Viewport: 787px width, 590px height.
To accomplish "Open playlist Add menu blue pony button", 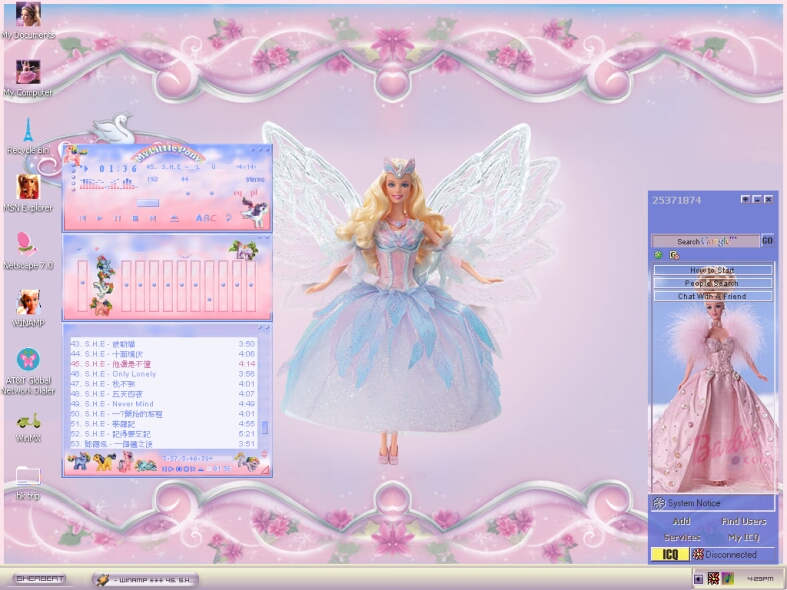I will tap(79, 462).
